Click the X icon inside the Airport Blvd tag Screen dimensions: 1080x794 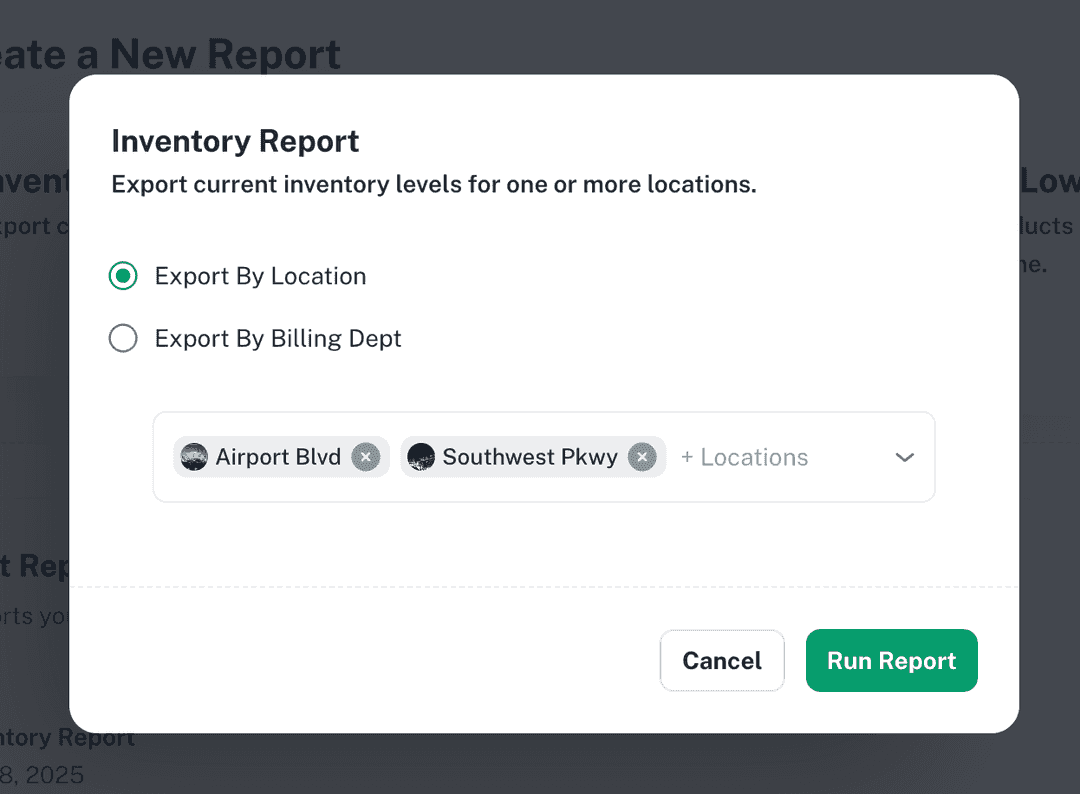pos(366,456)
